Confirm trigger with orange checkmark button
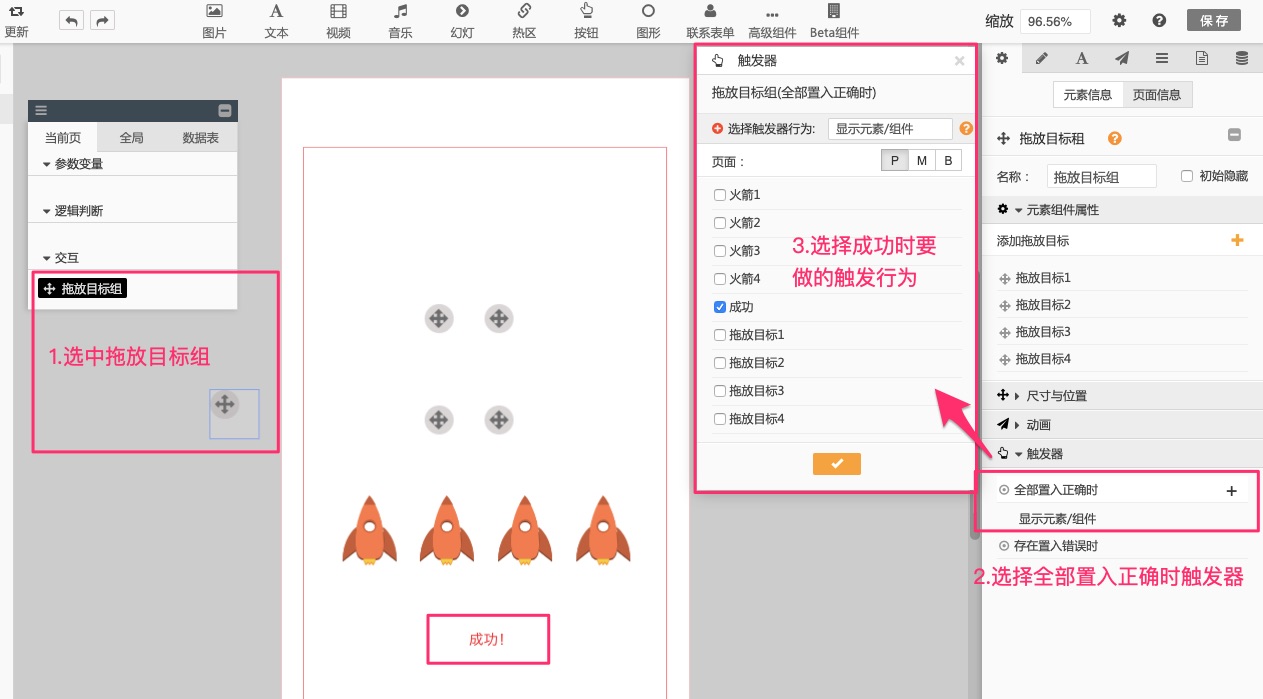1263x699 pixels. click(x=836, y=463)
